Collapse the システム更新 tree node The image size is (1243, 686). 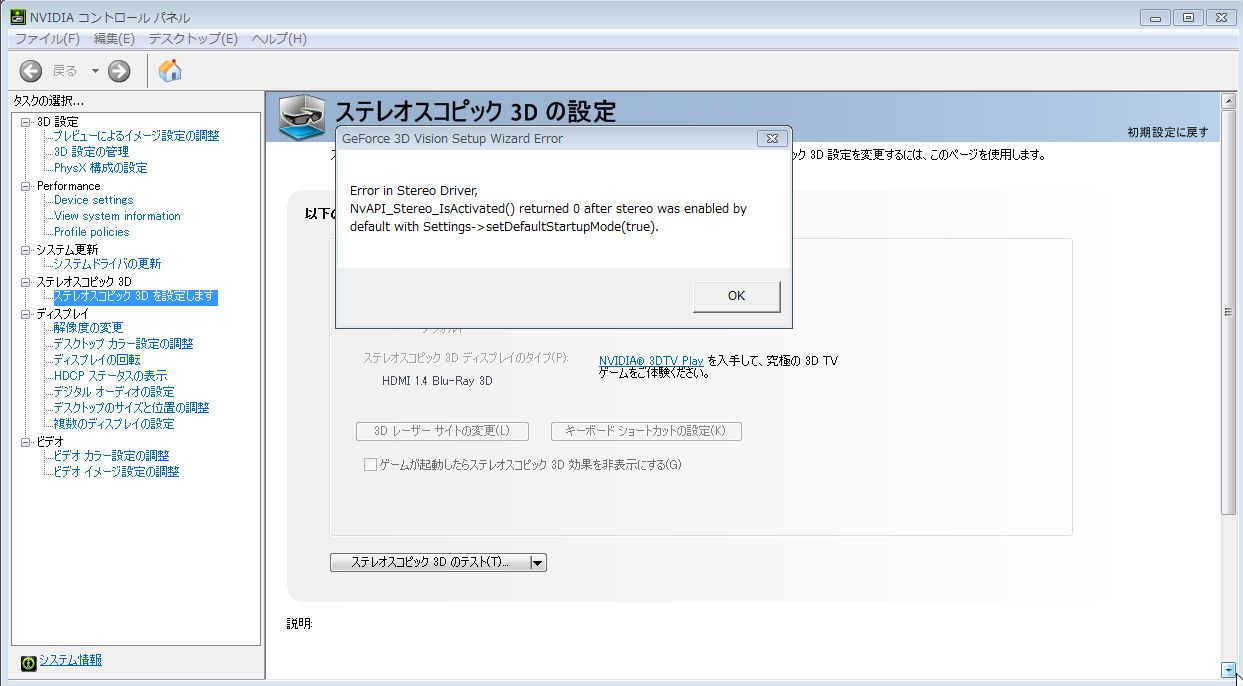pos(26,250)
